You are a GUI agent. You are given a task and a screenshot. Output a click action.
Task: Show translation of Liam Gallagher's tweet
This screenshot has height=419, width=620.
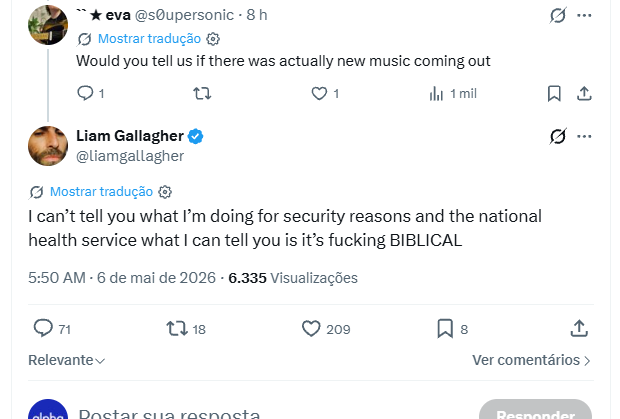pos(101,192)
